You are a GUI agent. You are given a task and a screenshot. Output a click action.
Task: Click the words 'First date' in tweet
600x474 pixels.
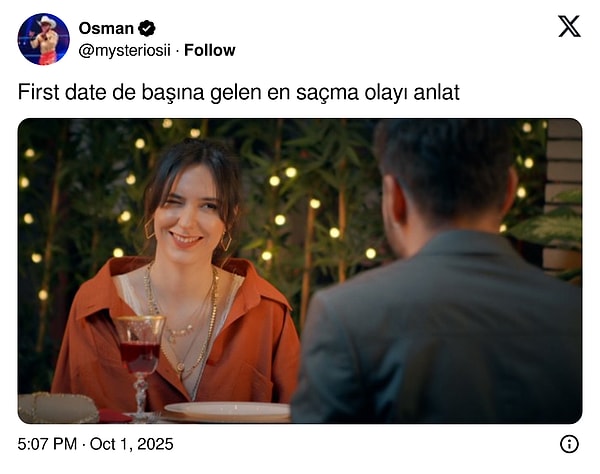click(x=62, y=92)
